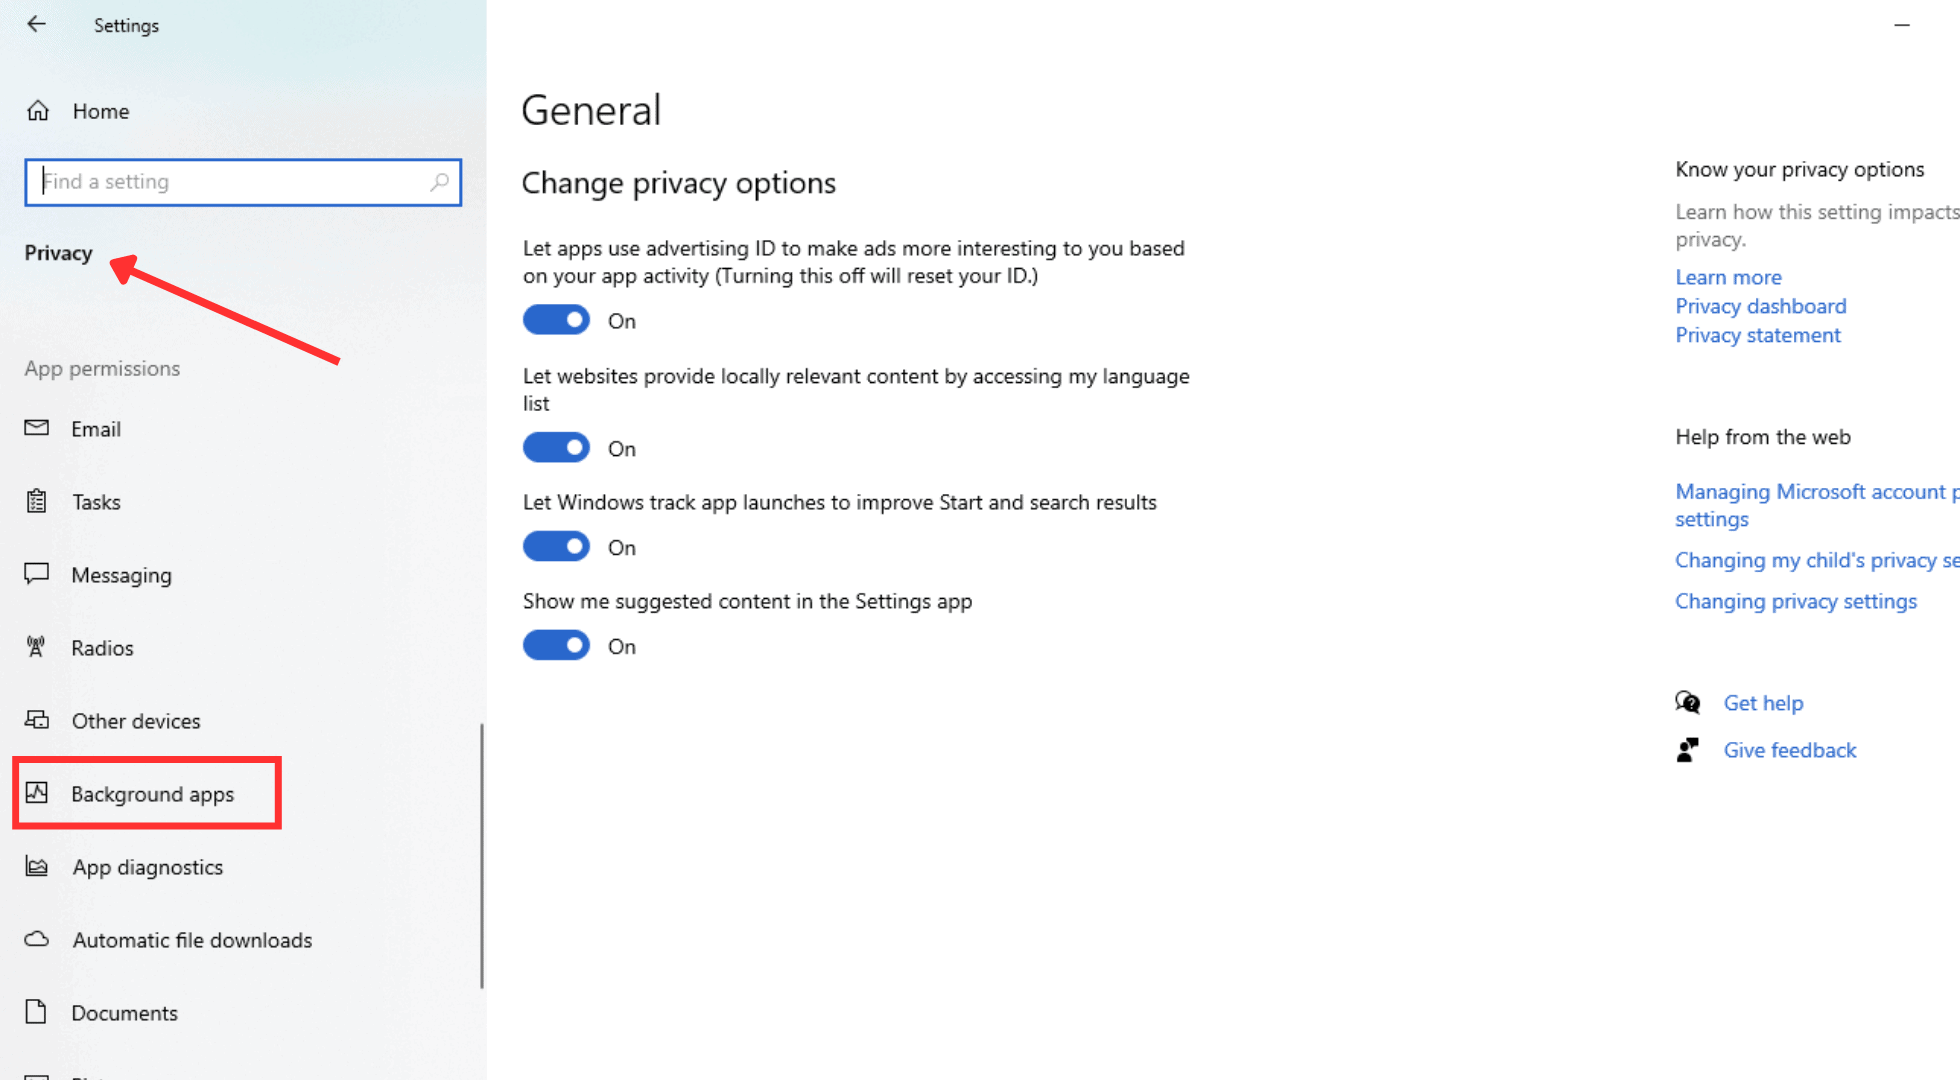Click in the Find a setting box
The width and height of the screenshot is (1960, 1080).
point(230,182)
